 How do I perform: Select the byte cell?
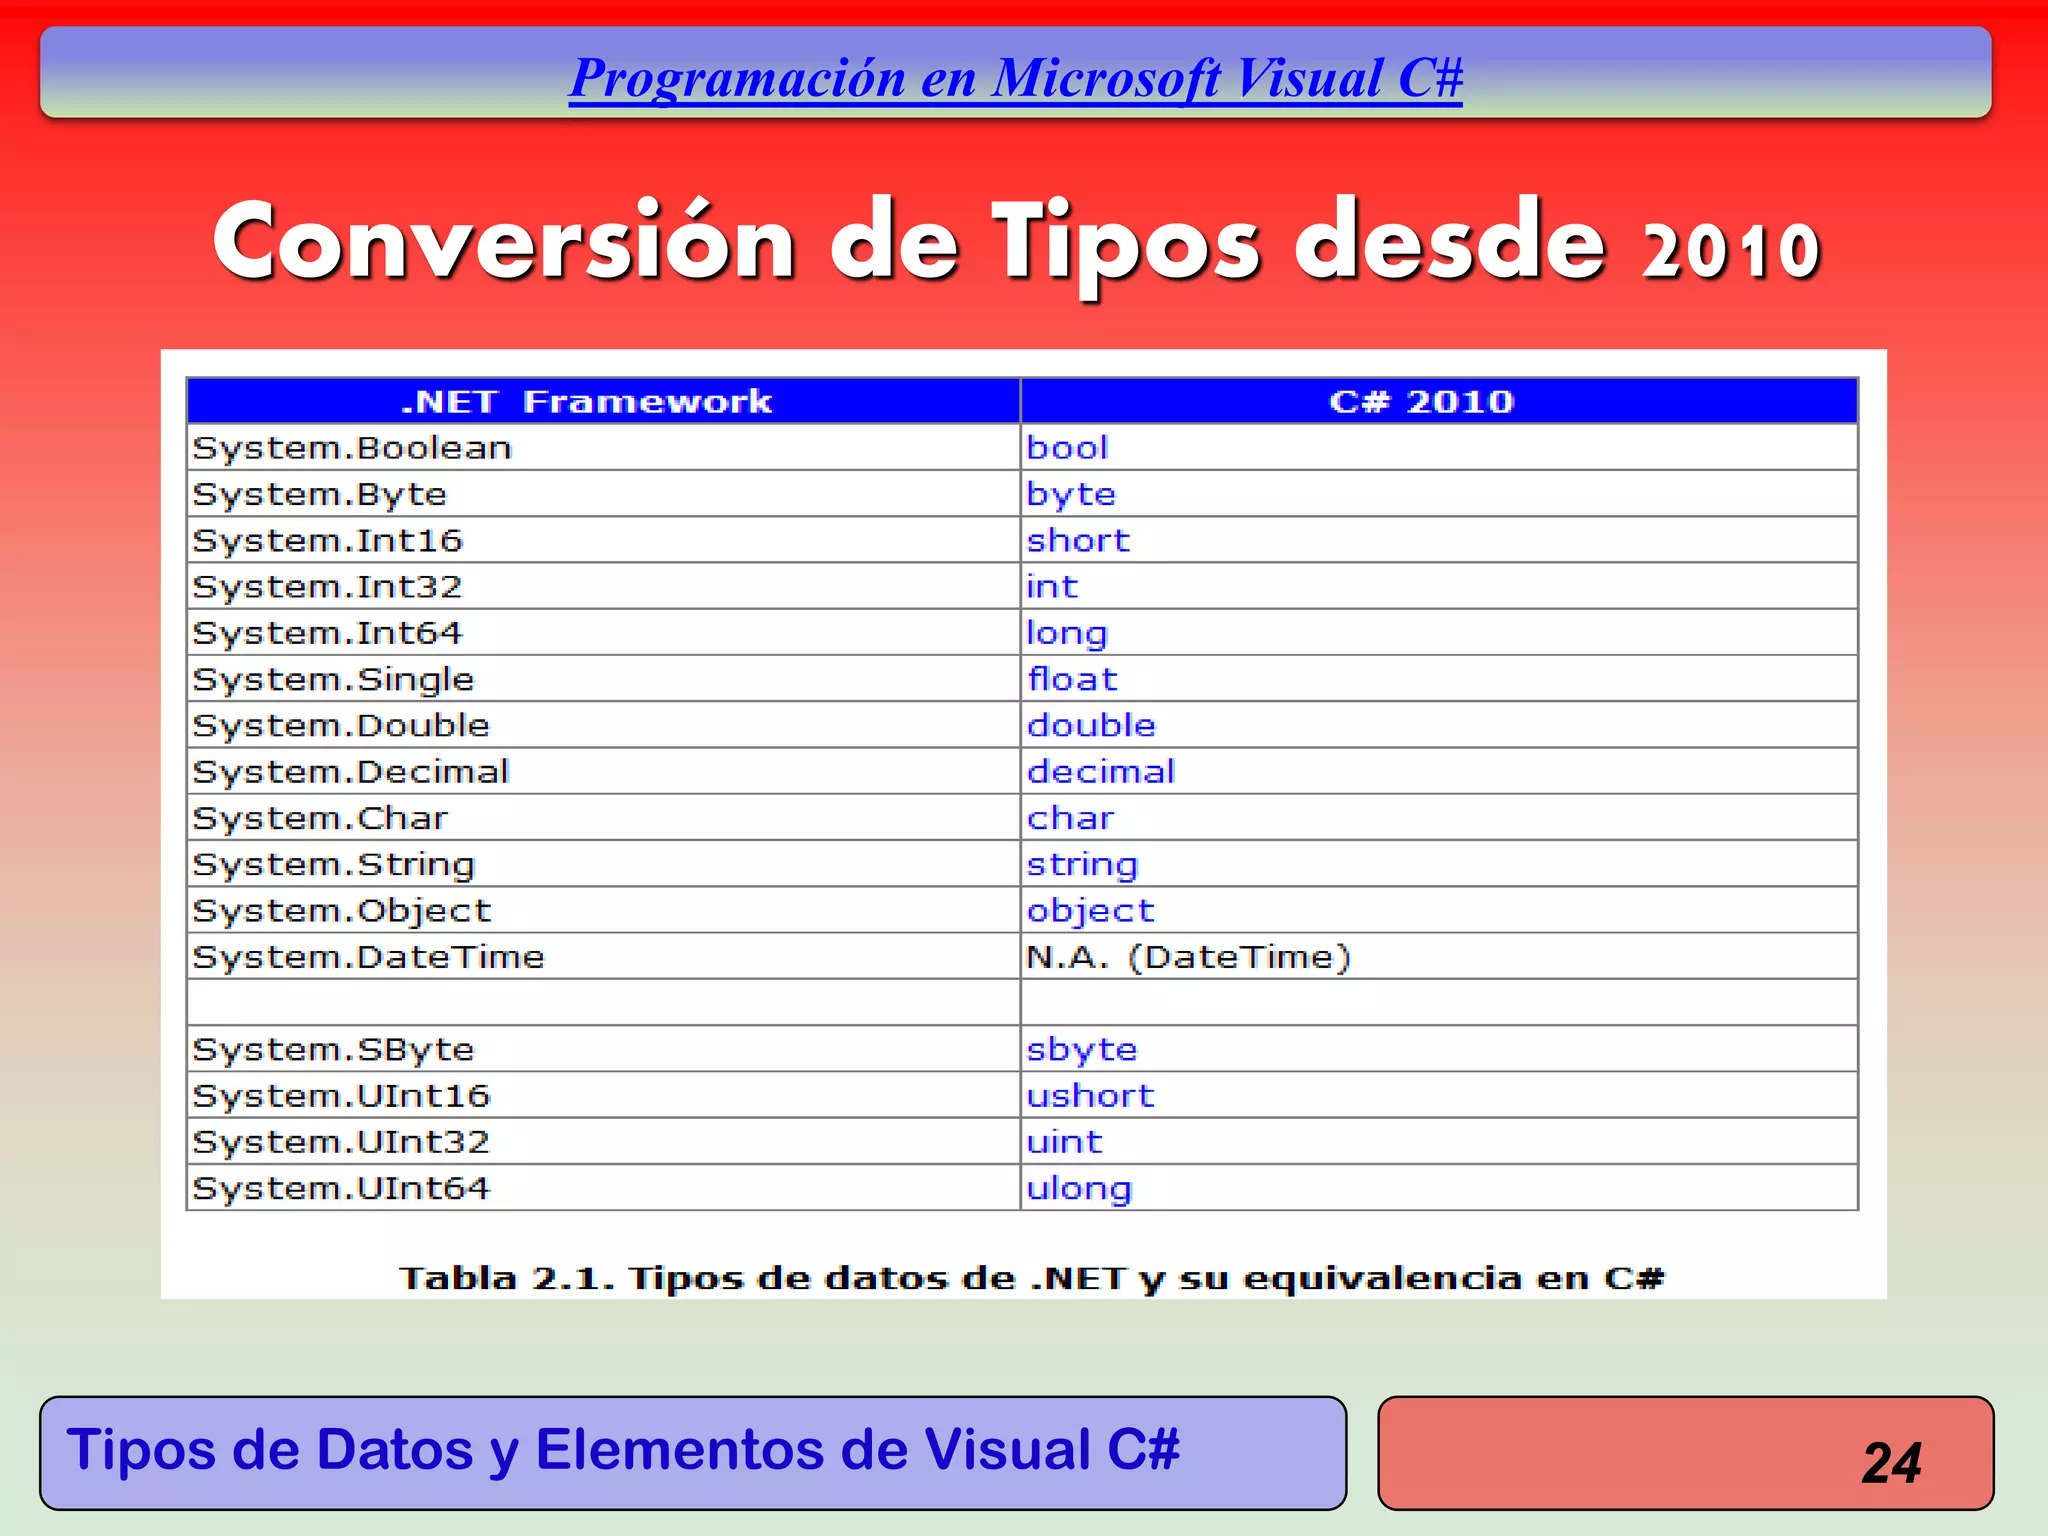1439,494
